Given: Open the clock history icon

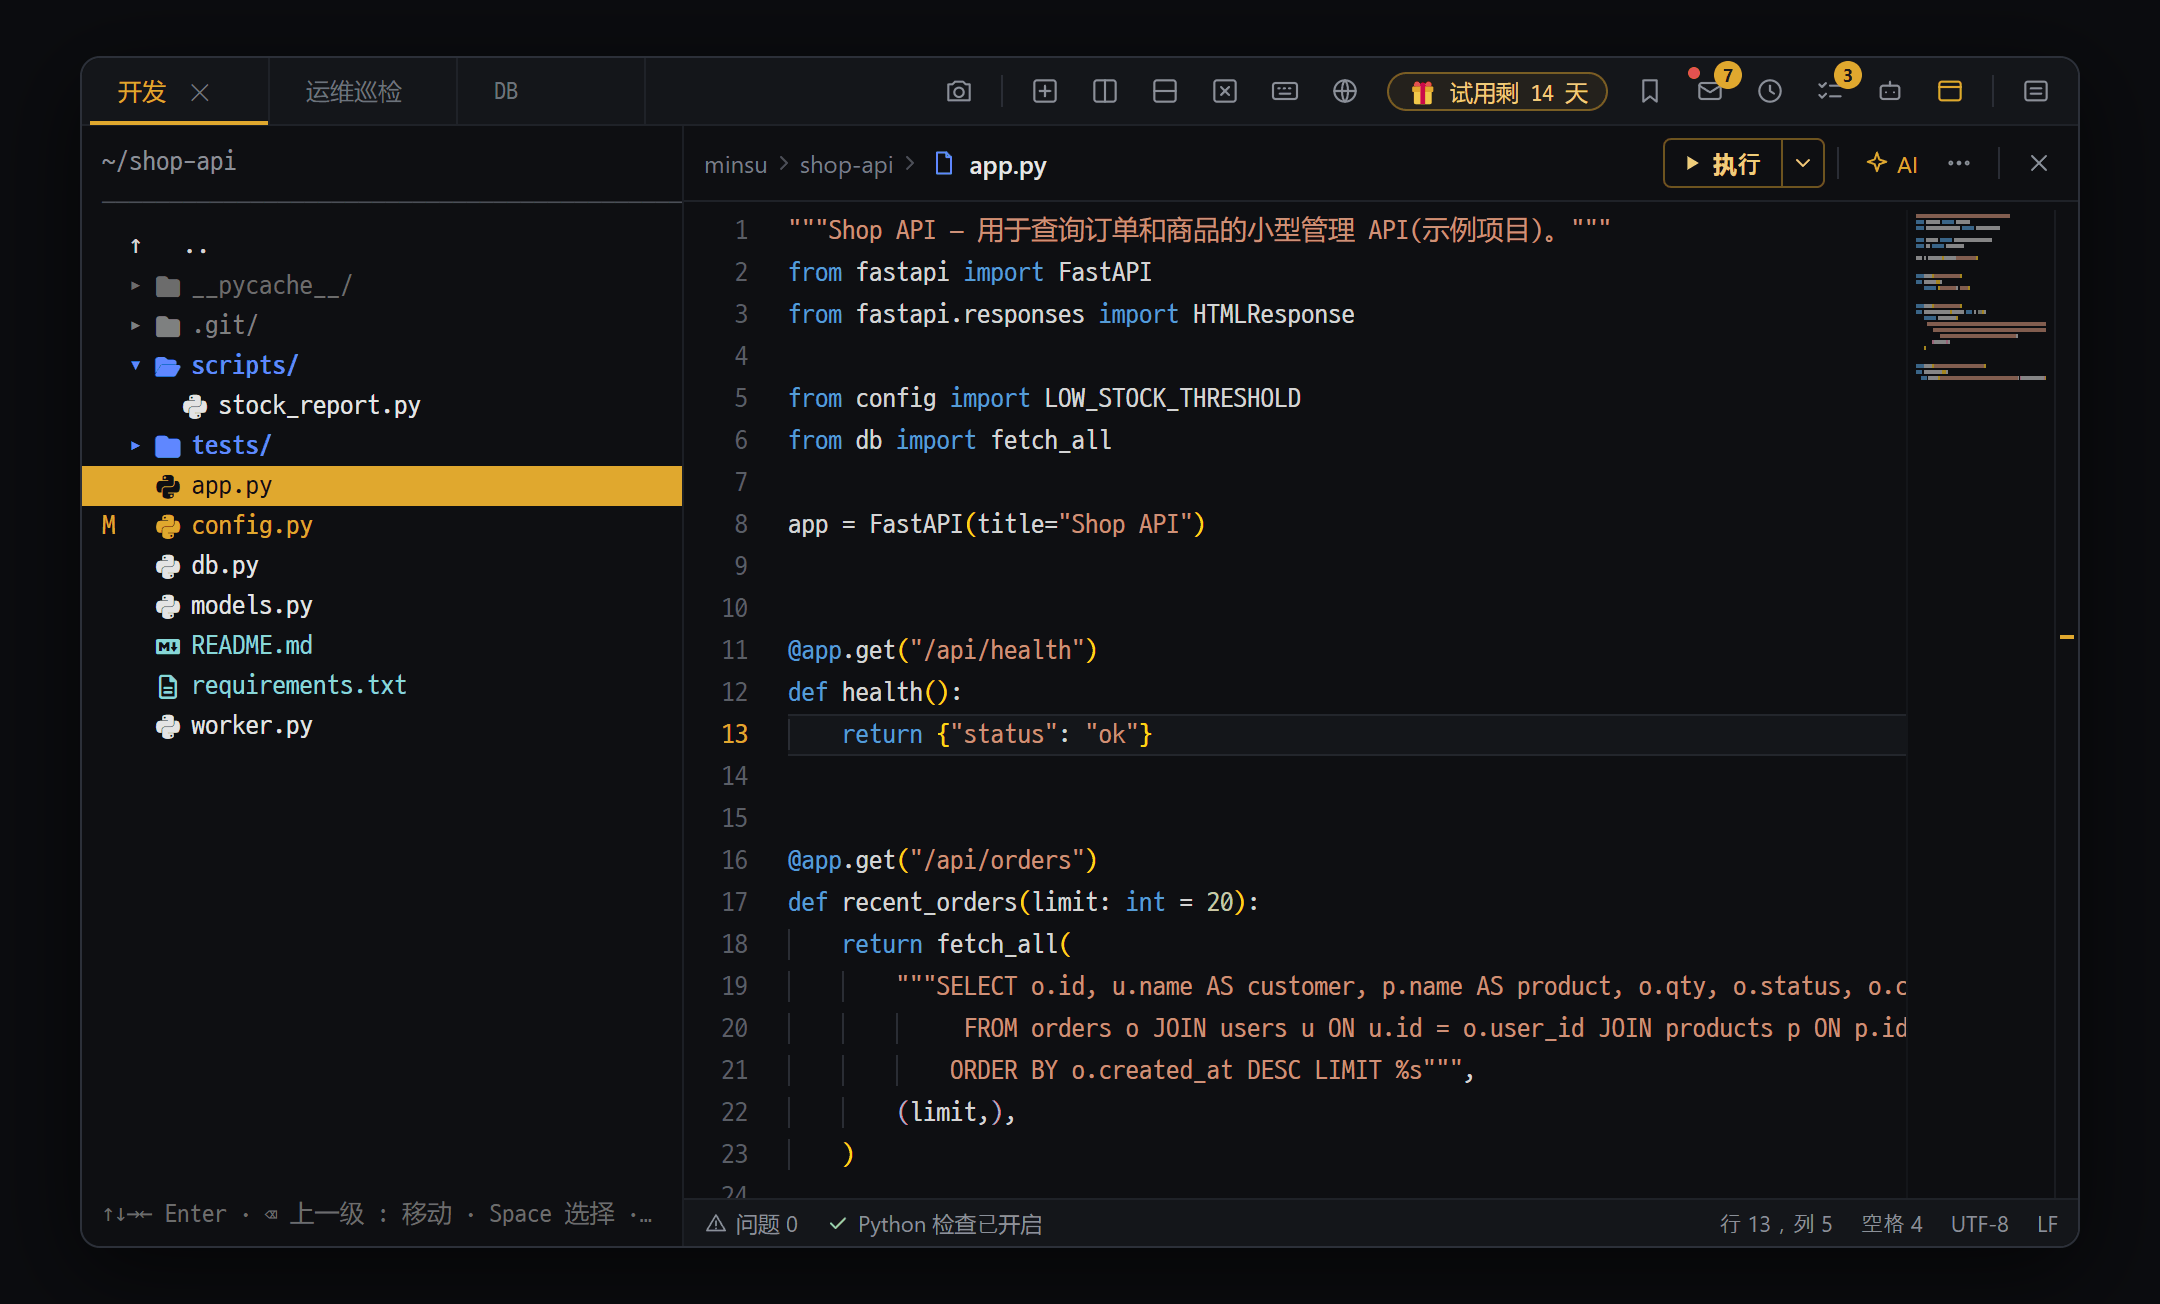Looking at the screenshot, I should (x=1770, y=92).
